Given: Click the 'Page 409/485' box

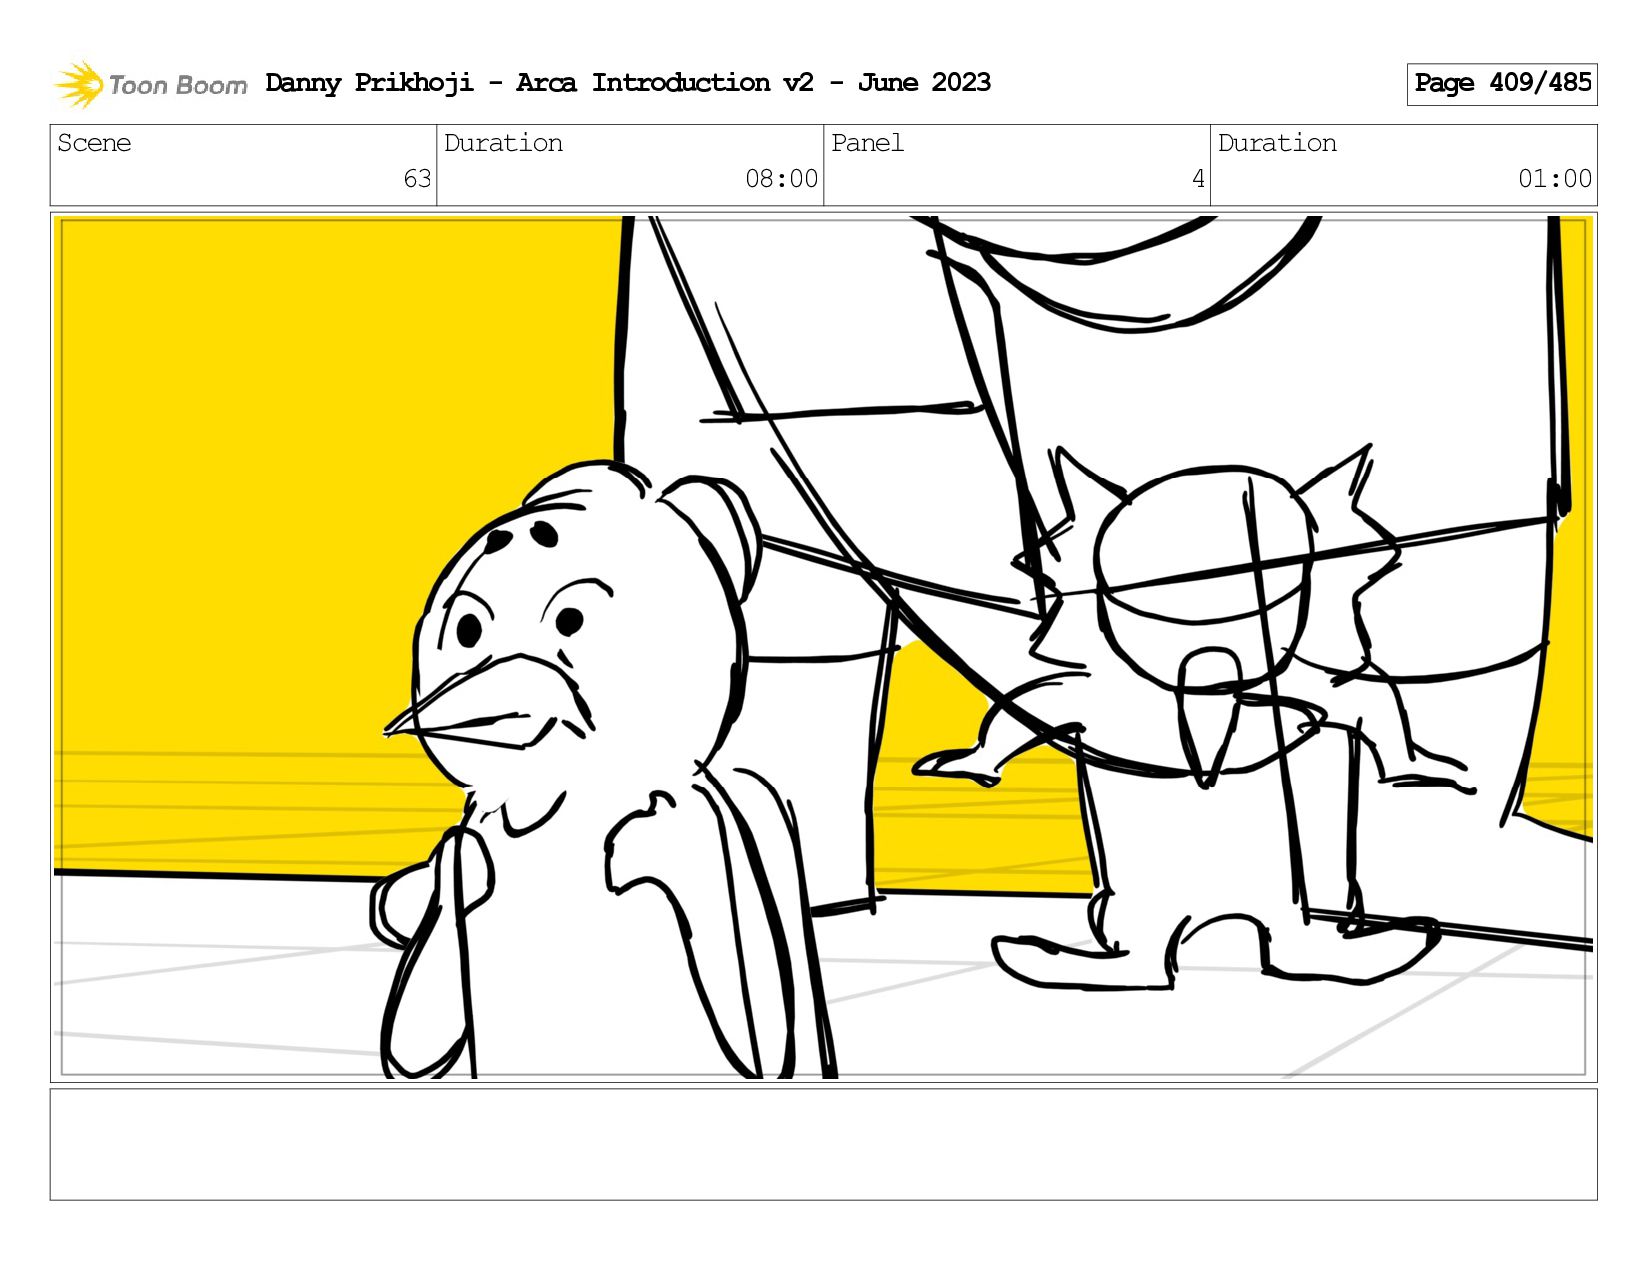Looking at the screenshot, I should coord(1502,84).
